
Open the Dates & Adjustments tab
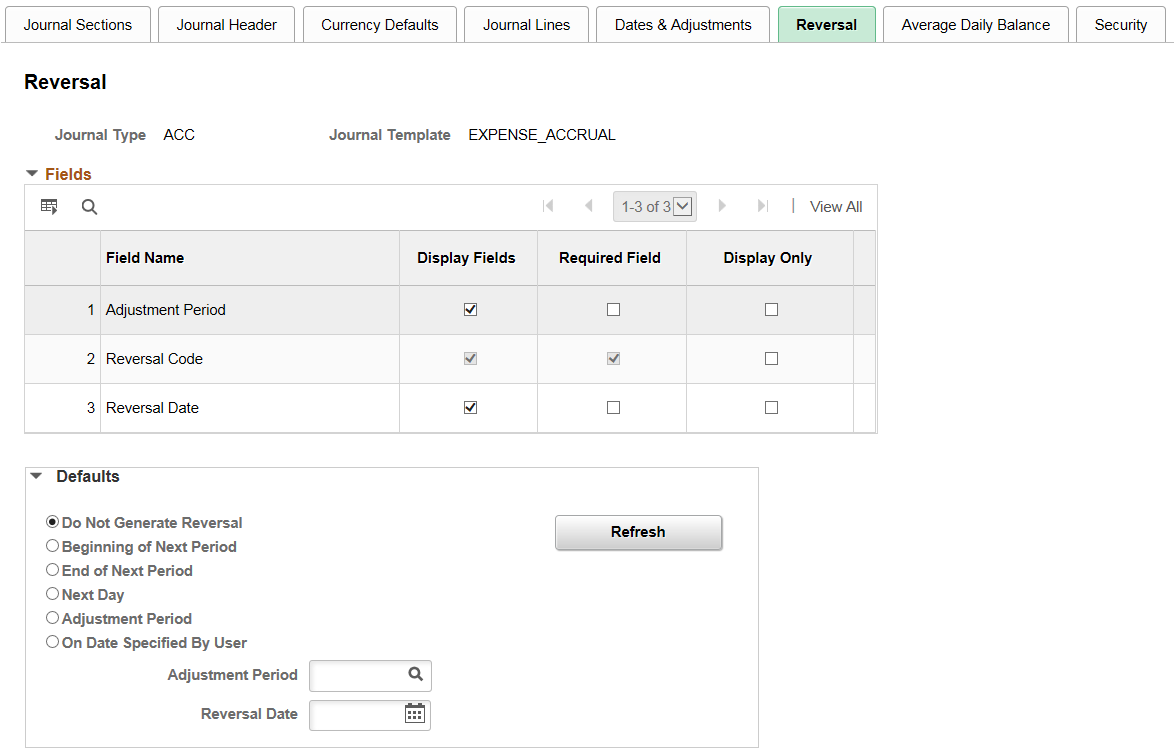point(683,25)
